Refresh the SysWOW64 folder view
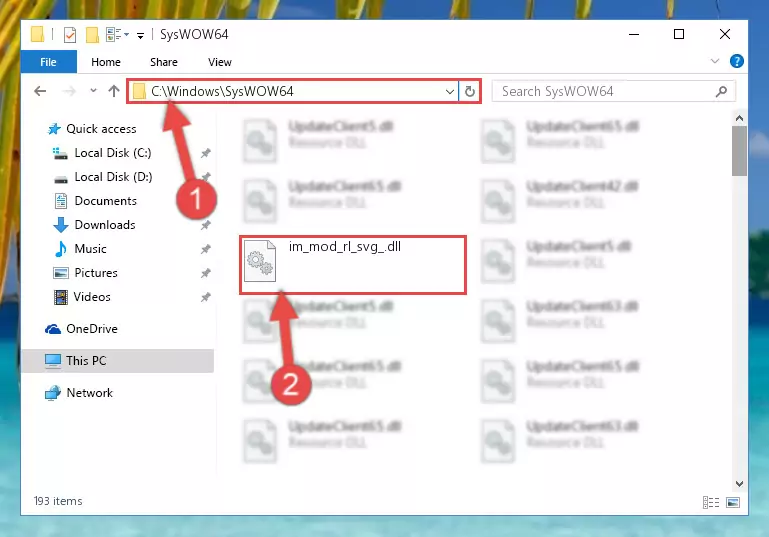The image size is (769, 537). point(469,91)
